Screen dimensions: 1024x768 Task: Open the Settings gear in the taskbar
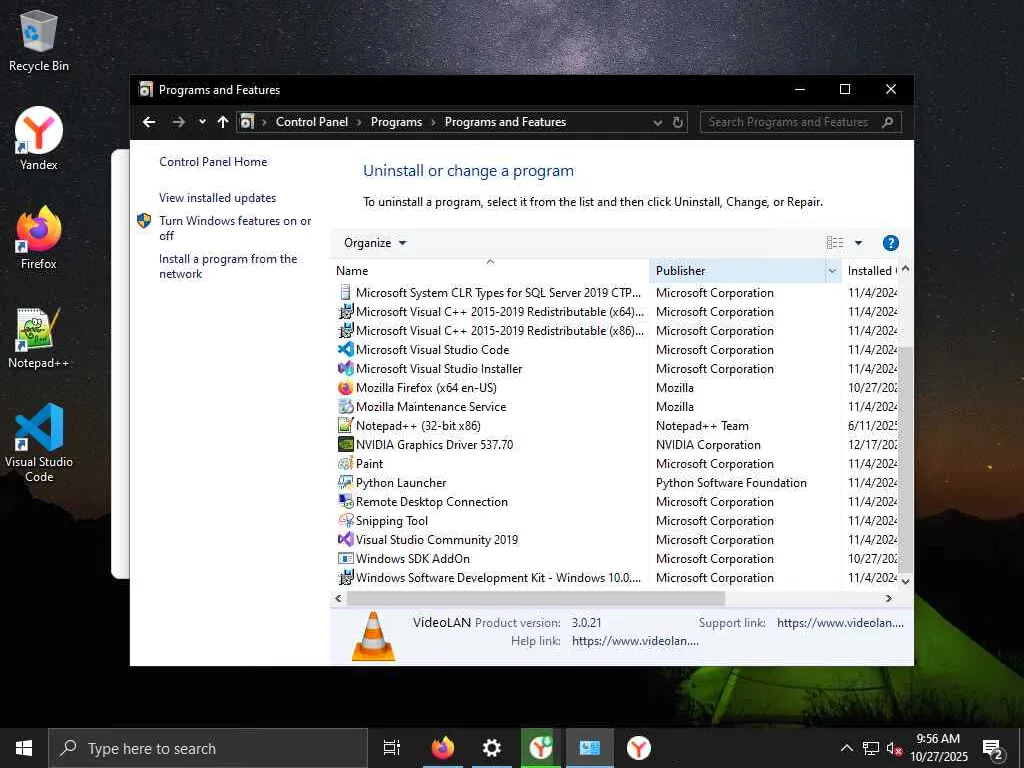491,748
